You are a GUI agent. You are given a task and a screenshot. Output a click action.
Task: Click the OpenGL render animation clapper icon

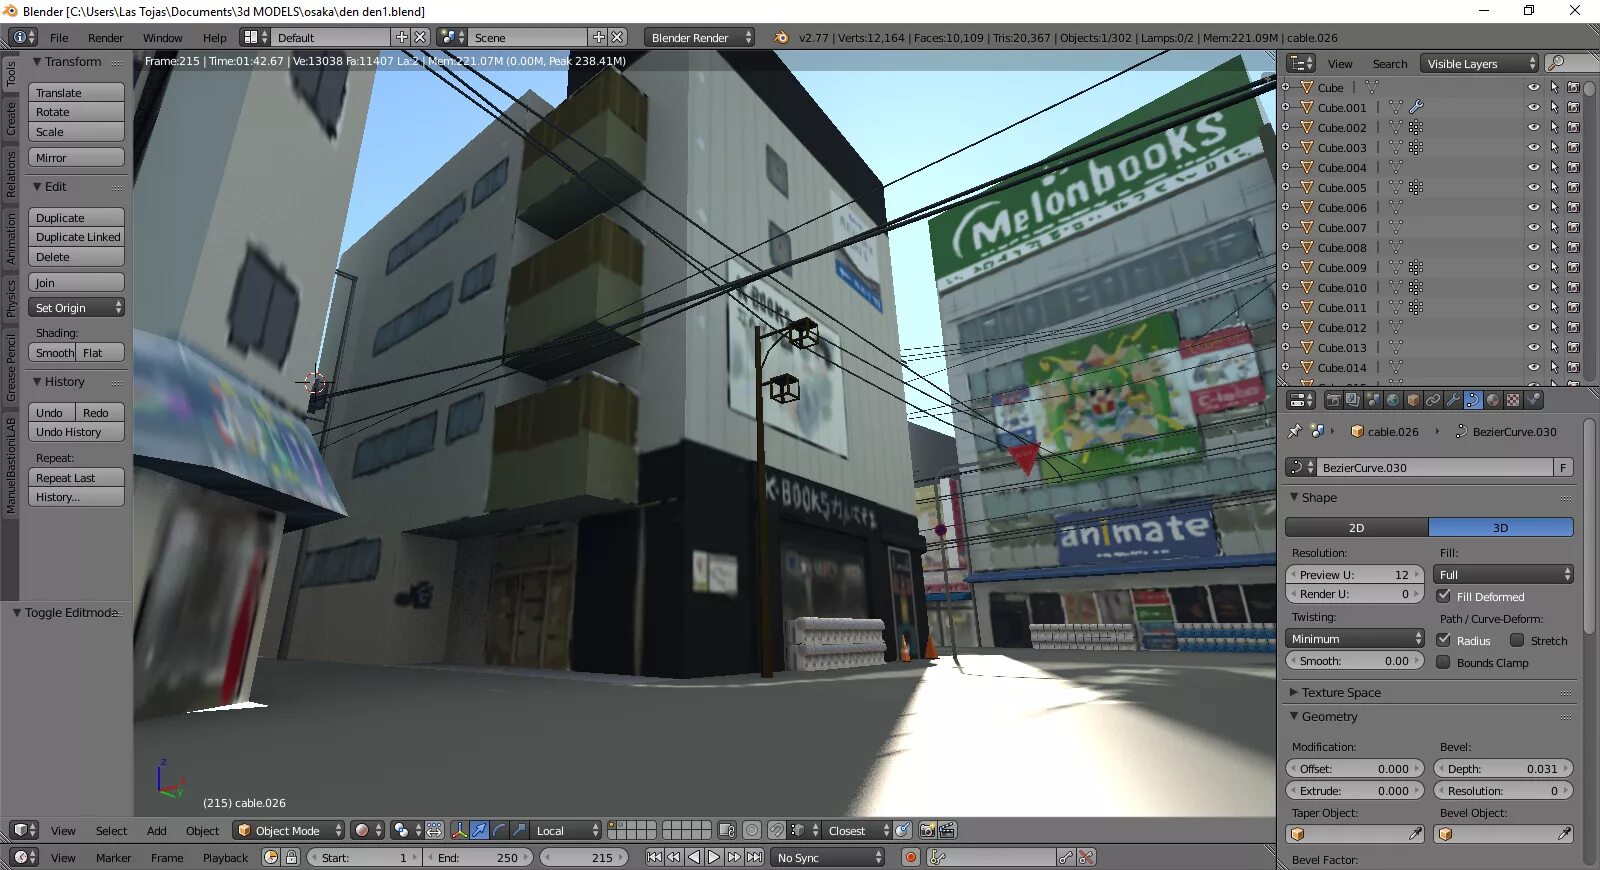(947, 830)
